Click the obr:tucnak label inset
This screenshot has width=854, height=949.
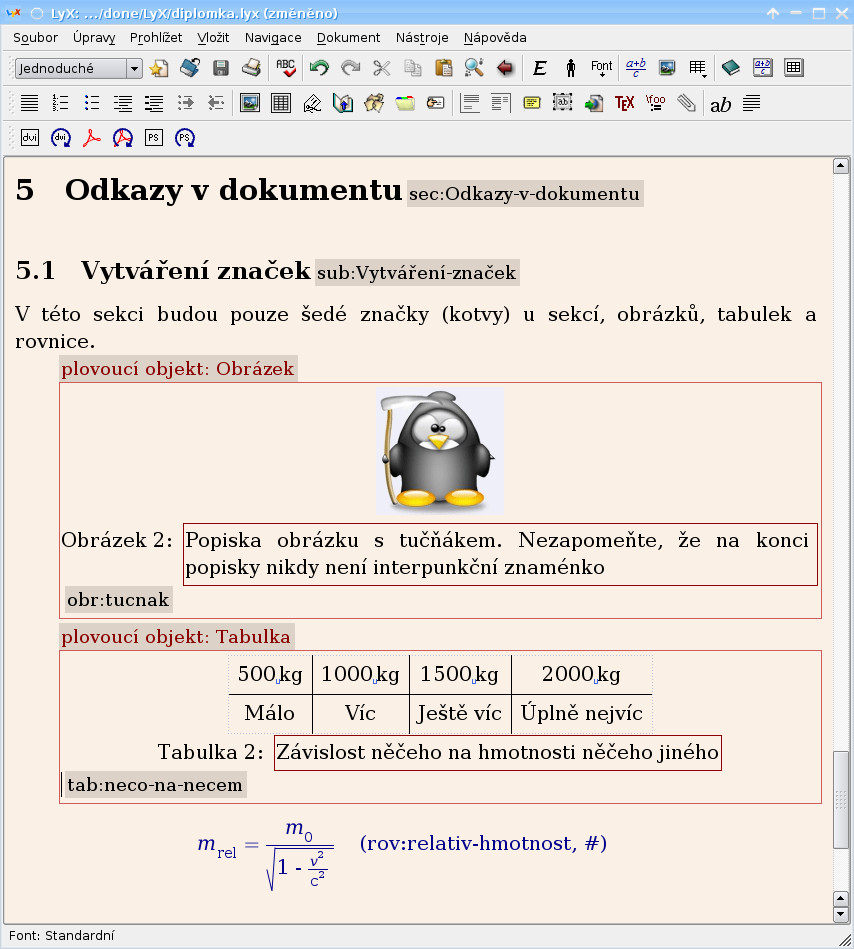[119, 600]
